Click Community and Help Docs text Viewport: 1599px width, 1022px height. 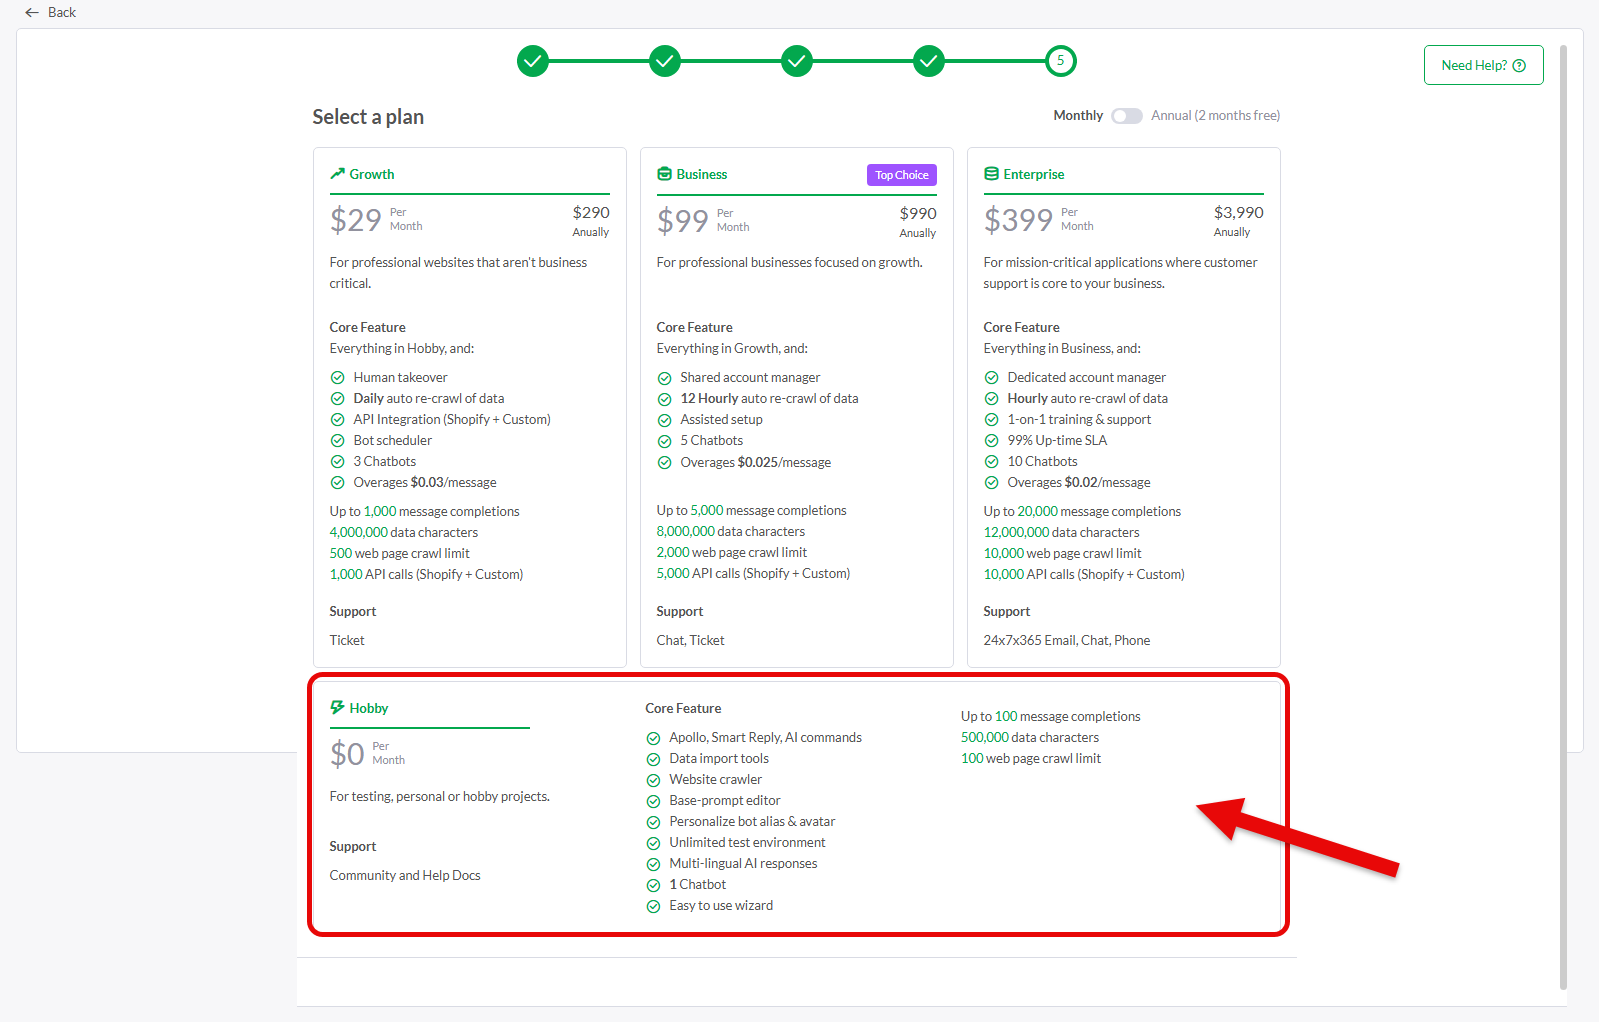[x=405, y=875]
